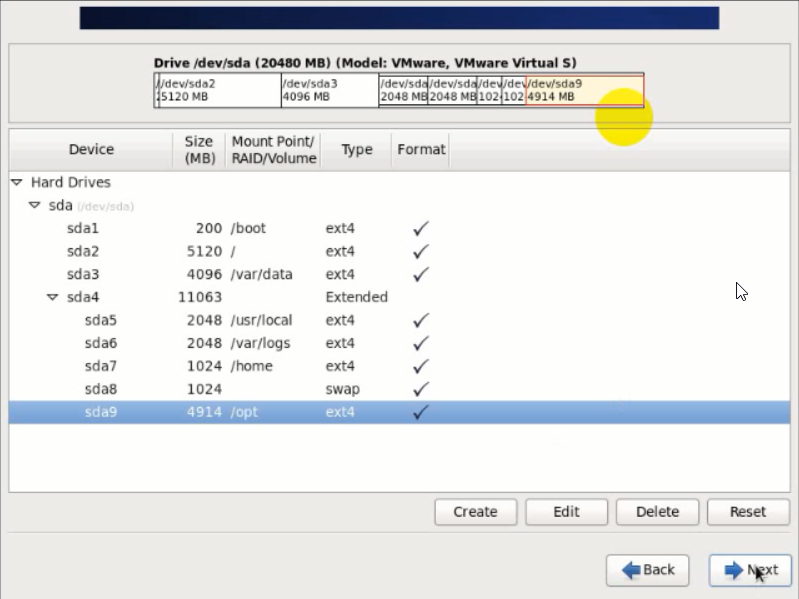Screen dimensions: 799x599
Task: Click the /home mount point cell
Action: point(252,366)
